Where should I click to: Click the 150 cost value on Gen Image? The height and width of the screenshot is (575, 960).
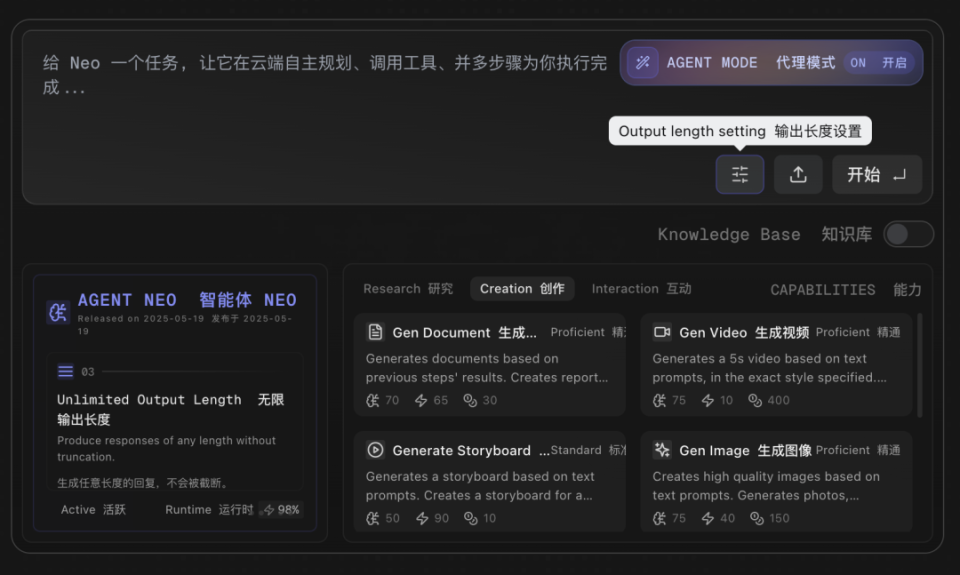(x=779, y=519)
